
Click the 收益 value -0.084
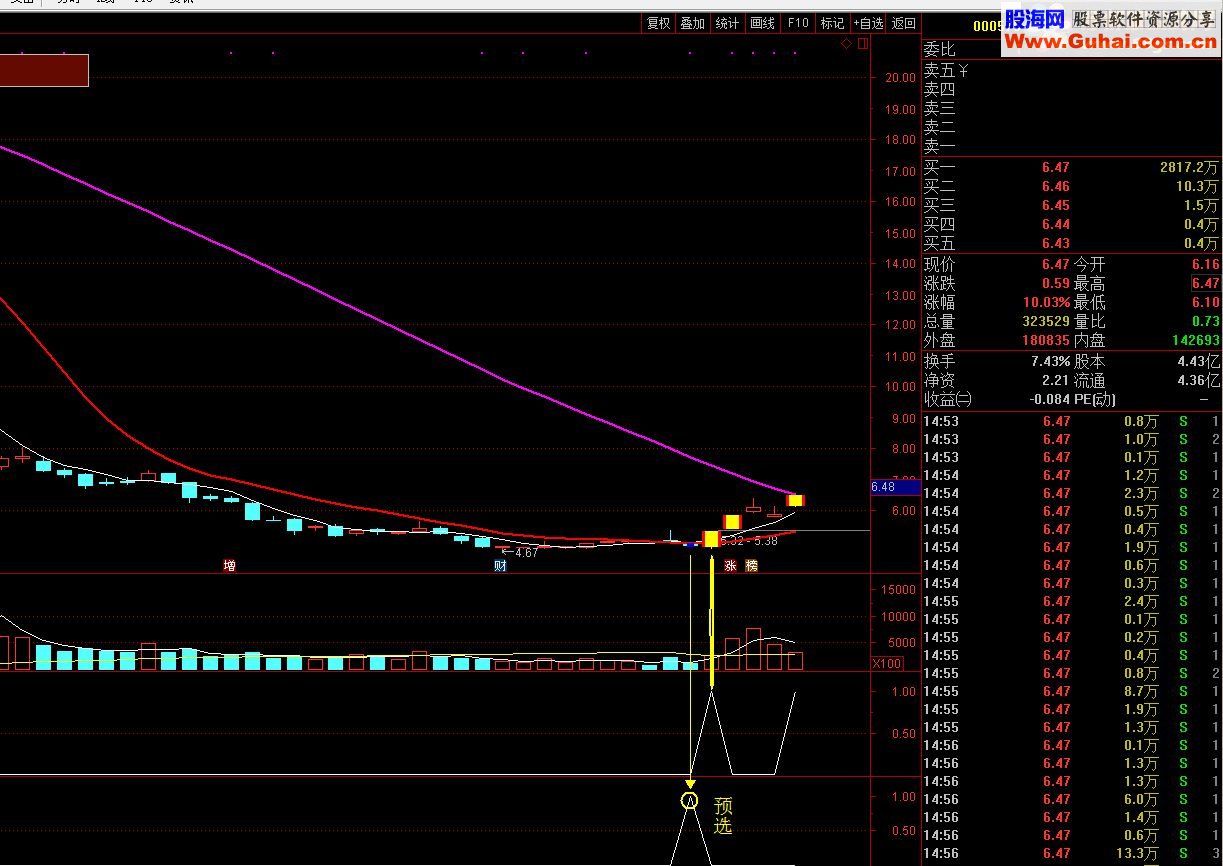point(1050,399)
